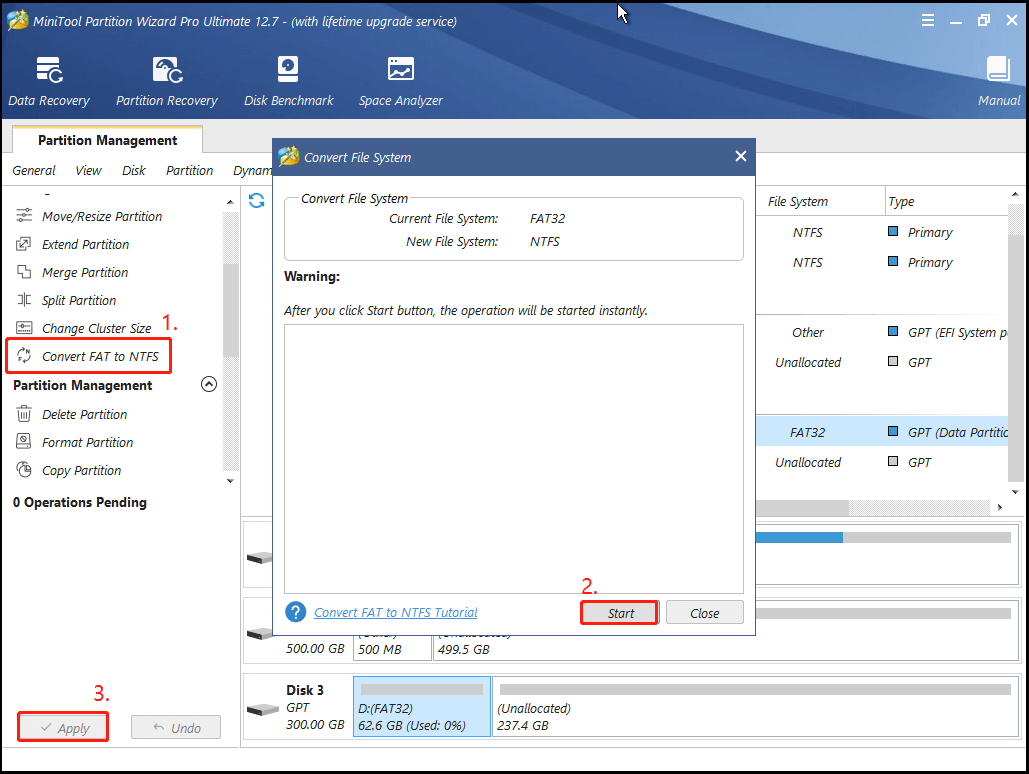
Task: Select the D:(FAT32) partition block on Disk 3
Action: [421, 707]
